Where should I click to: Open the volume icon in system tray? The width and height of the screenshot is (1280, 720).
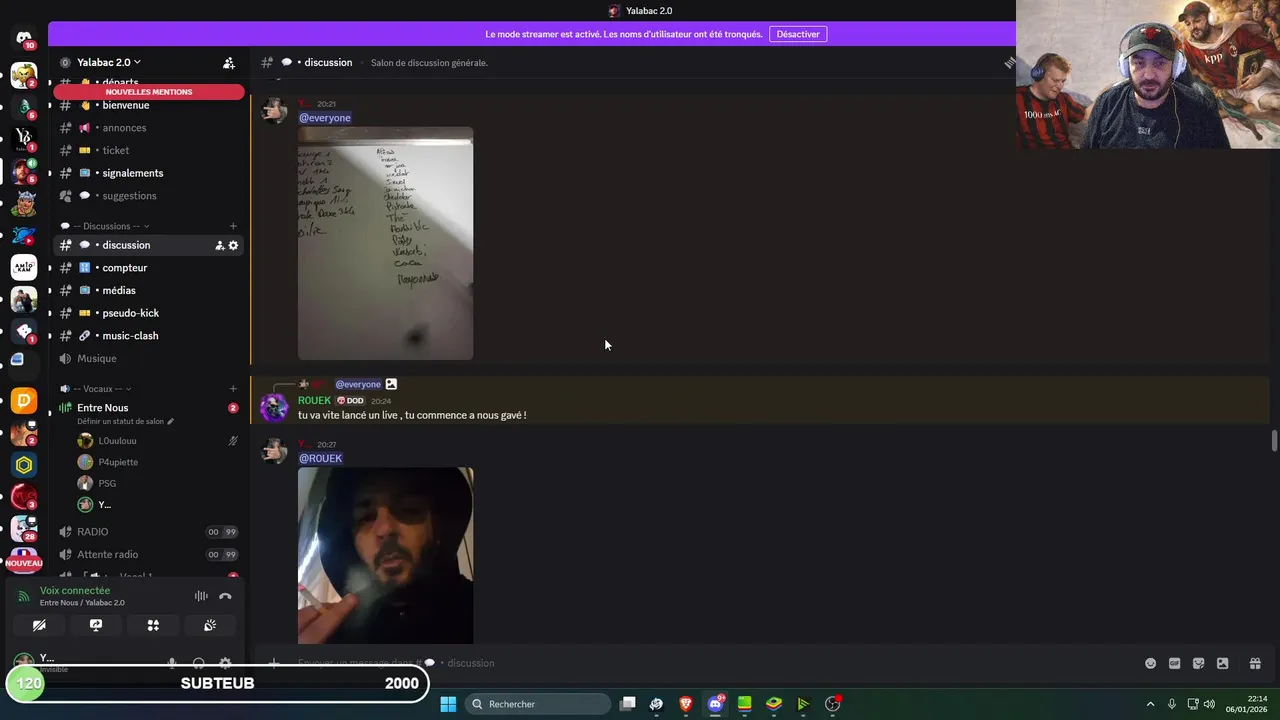coord(1210,704)
